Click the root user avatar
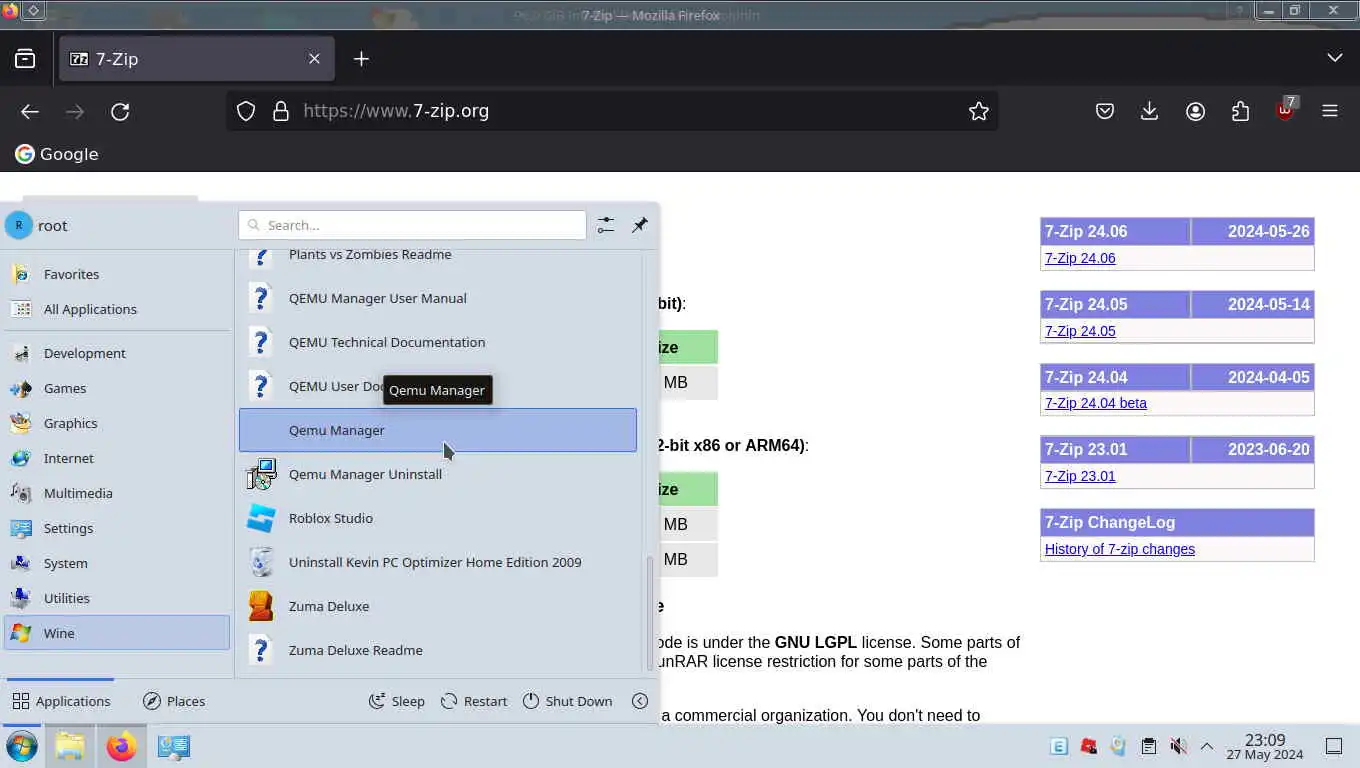This screenshot has width=1360, height=768. pyautogui.click(x=19, y=225)
